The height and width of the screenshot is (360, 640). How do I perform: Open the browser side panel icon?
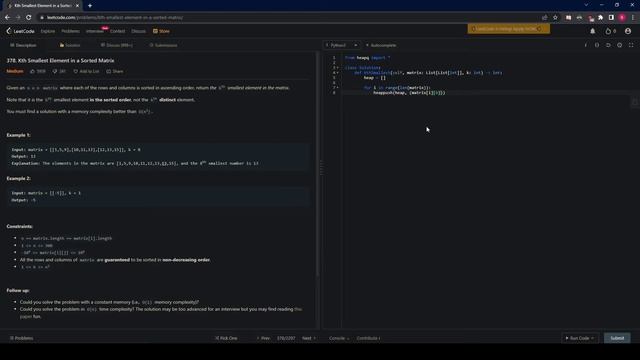click(x=611, y=18)
